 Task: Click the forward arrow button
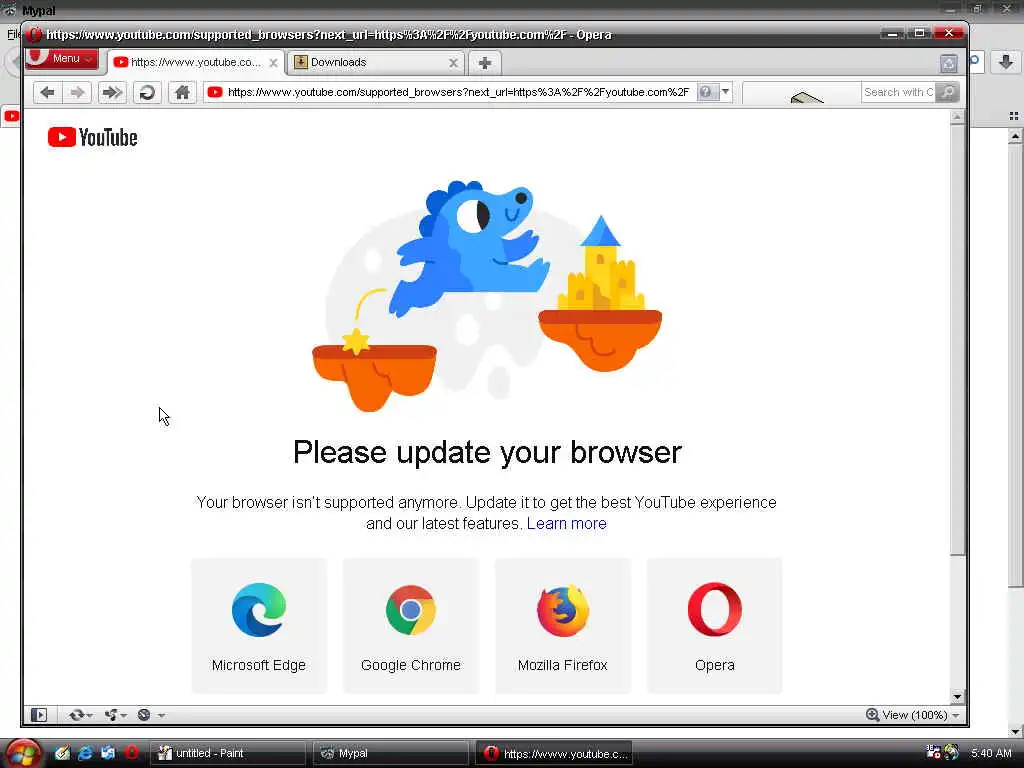pyautogui.click(x=77, y=92)
